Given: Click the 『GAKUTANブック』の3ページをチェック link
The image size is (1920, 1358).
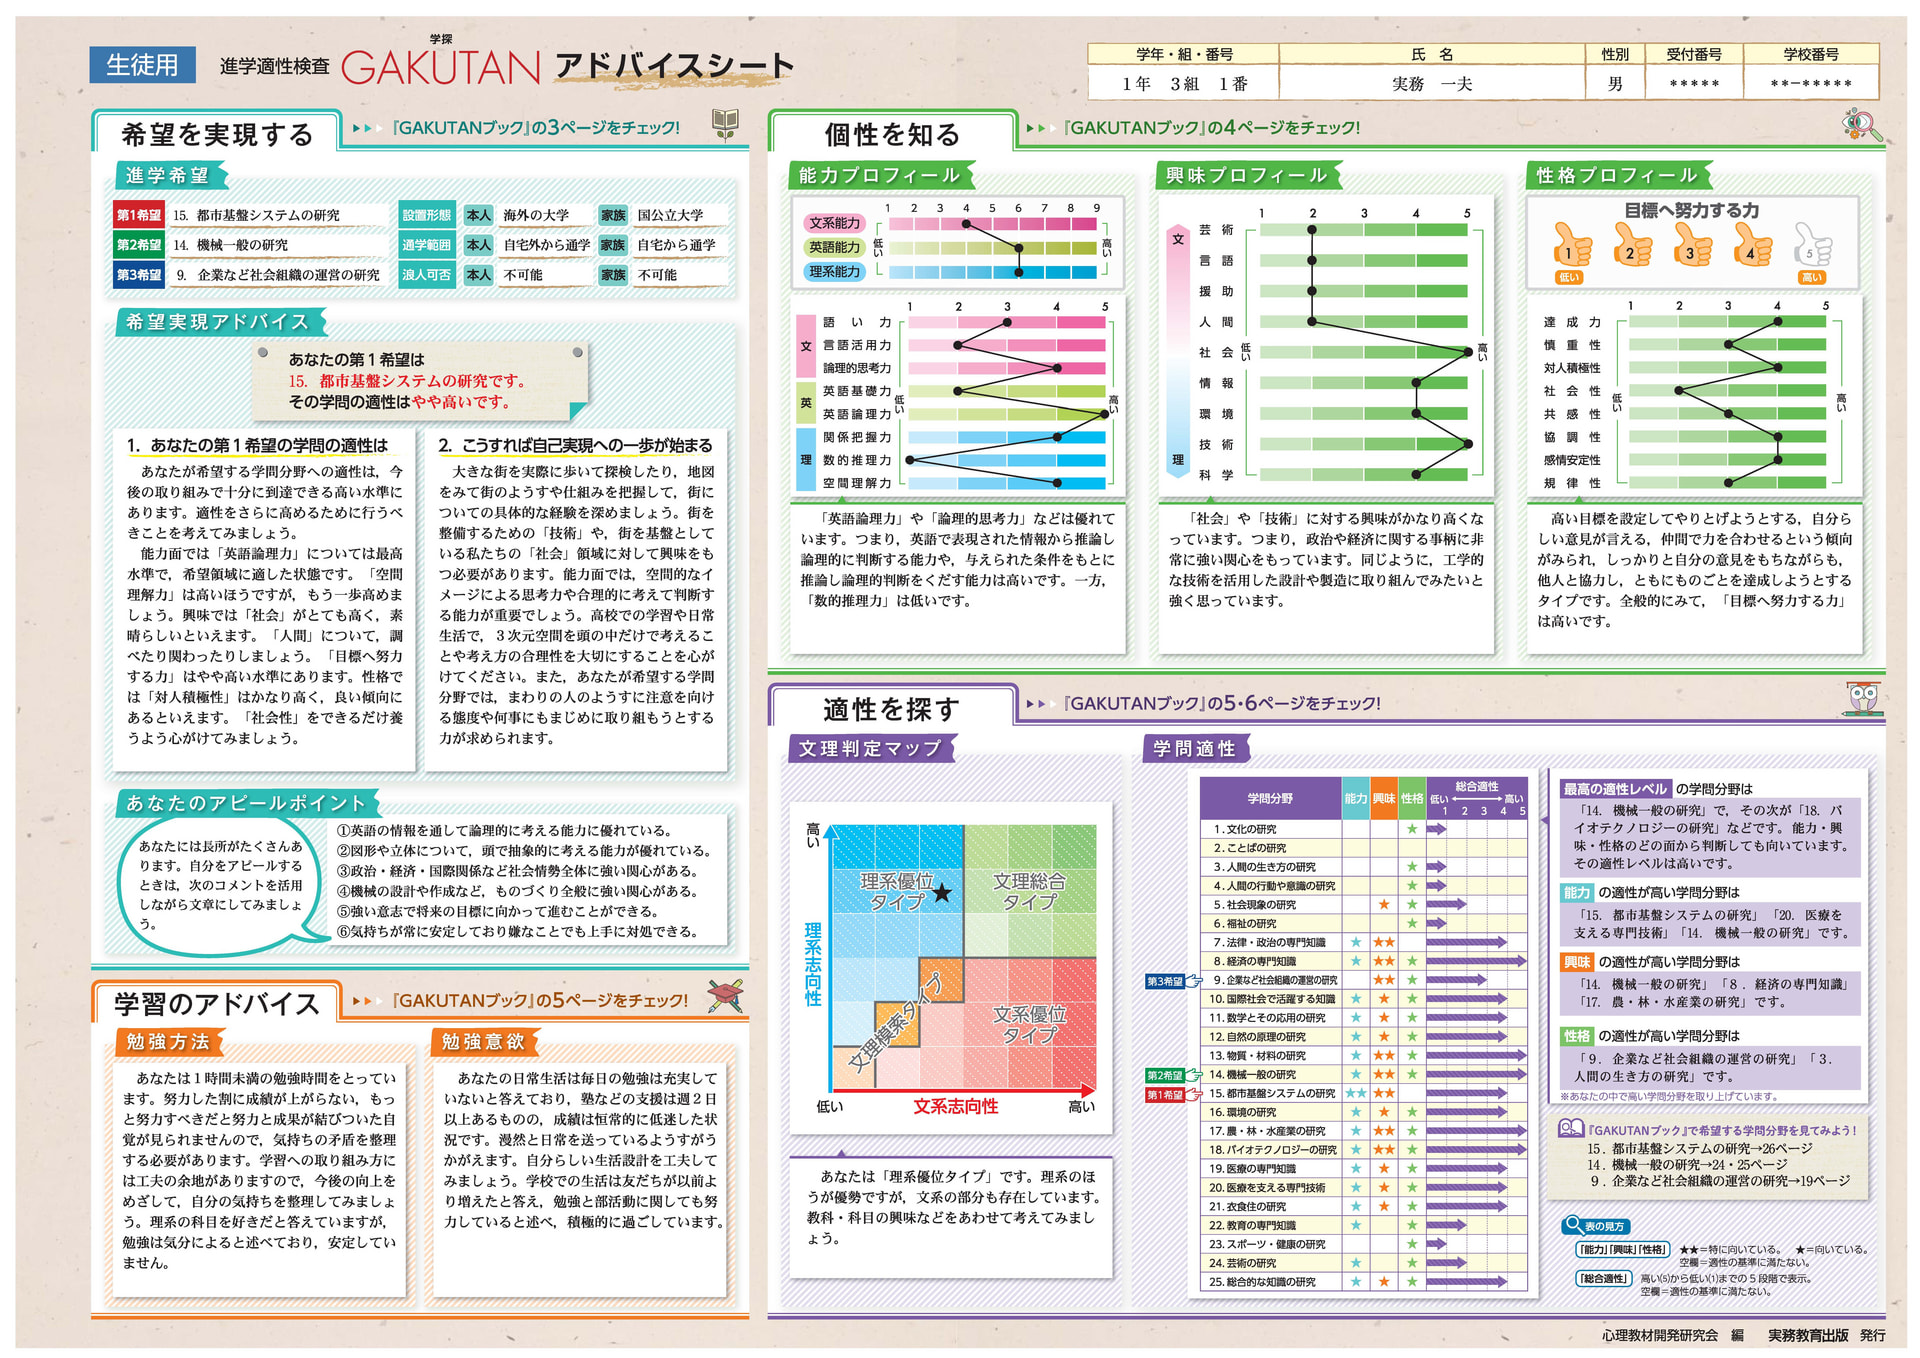Looking at the screenshot, I should [535, 128].
